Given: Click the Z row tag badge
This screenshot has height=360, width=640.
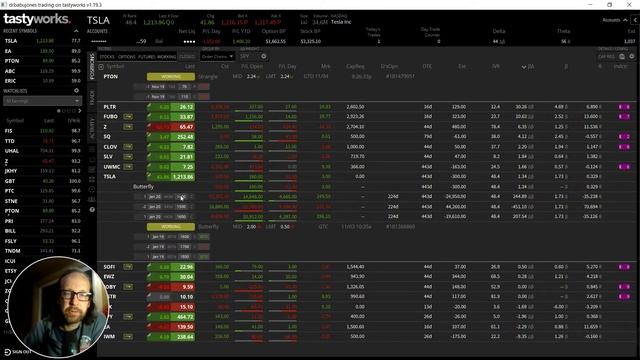Looking at the screenshot, I should 128,127.
